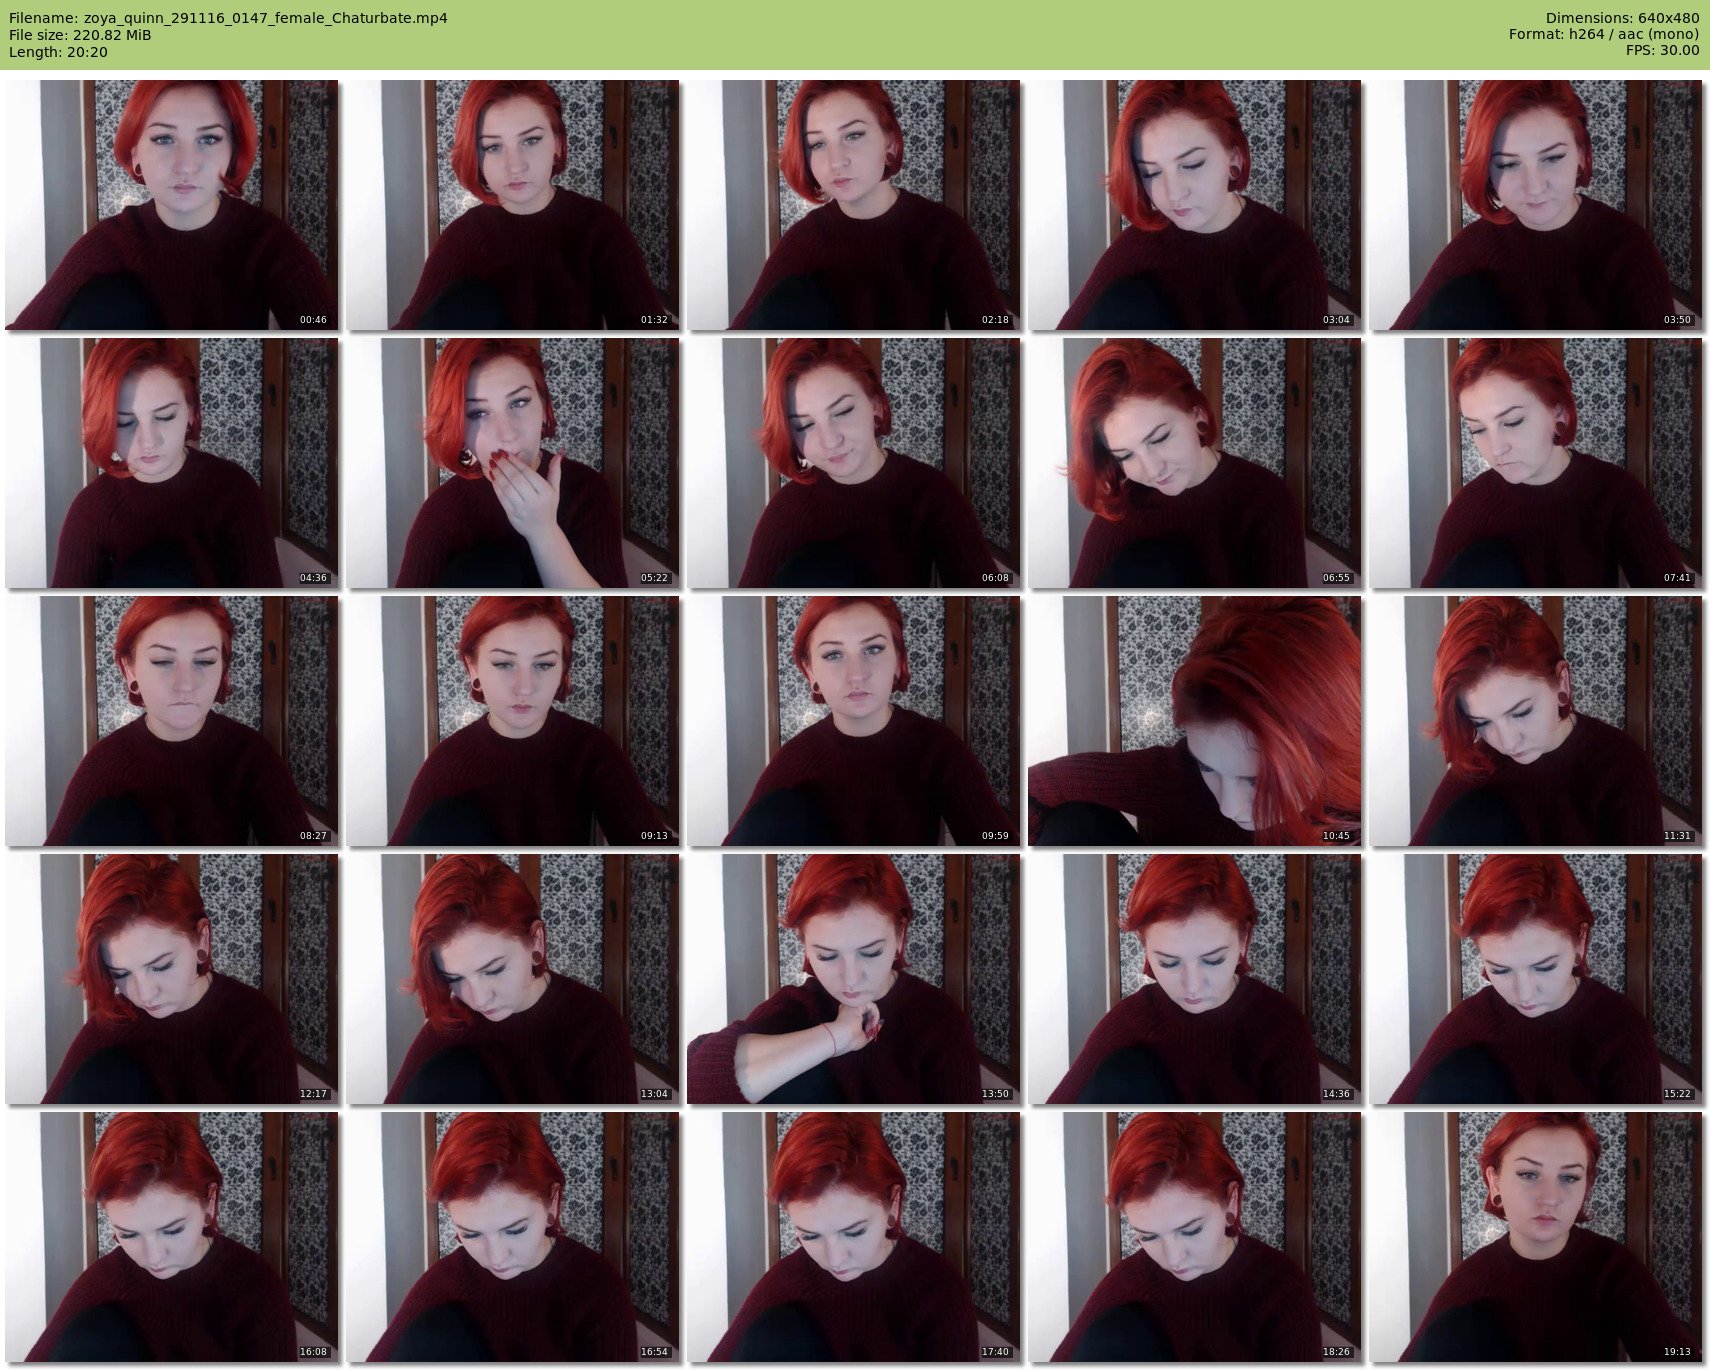Image resolution: width=1710 pixels, height=1370 pixels.
Task: Open the frame stamped 04:36
Action: click(171, 463)
